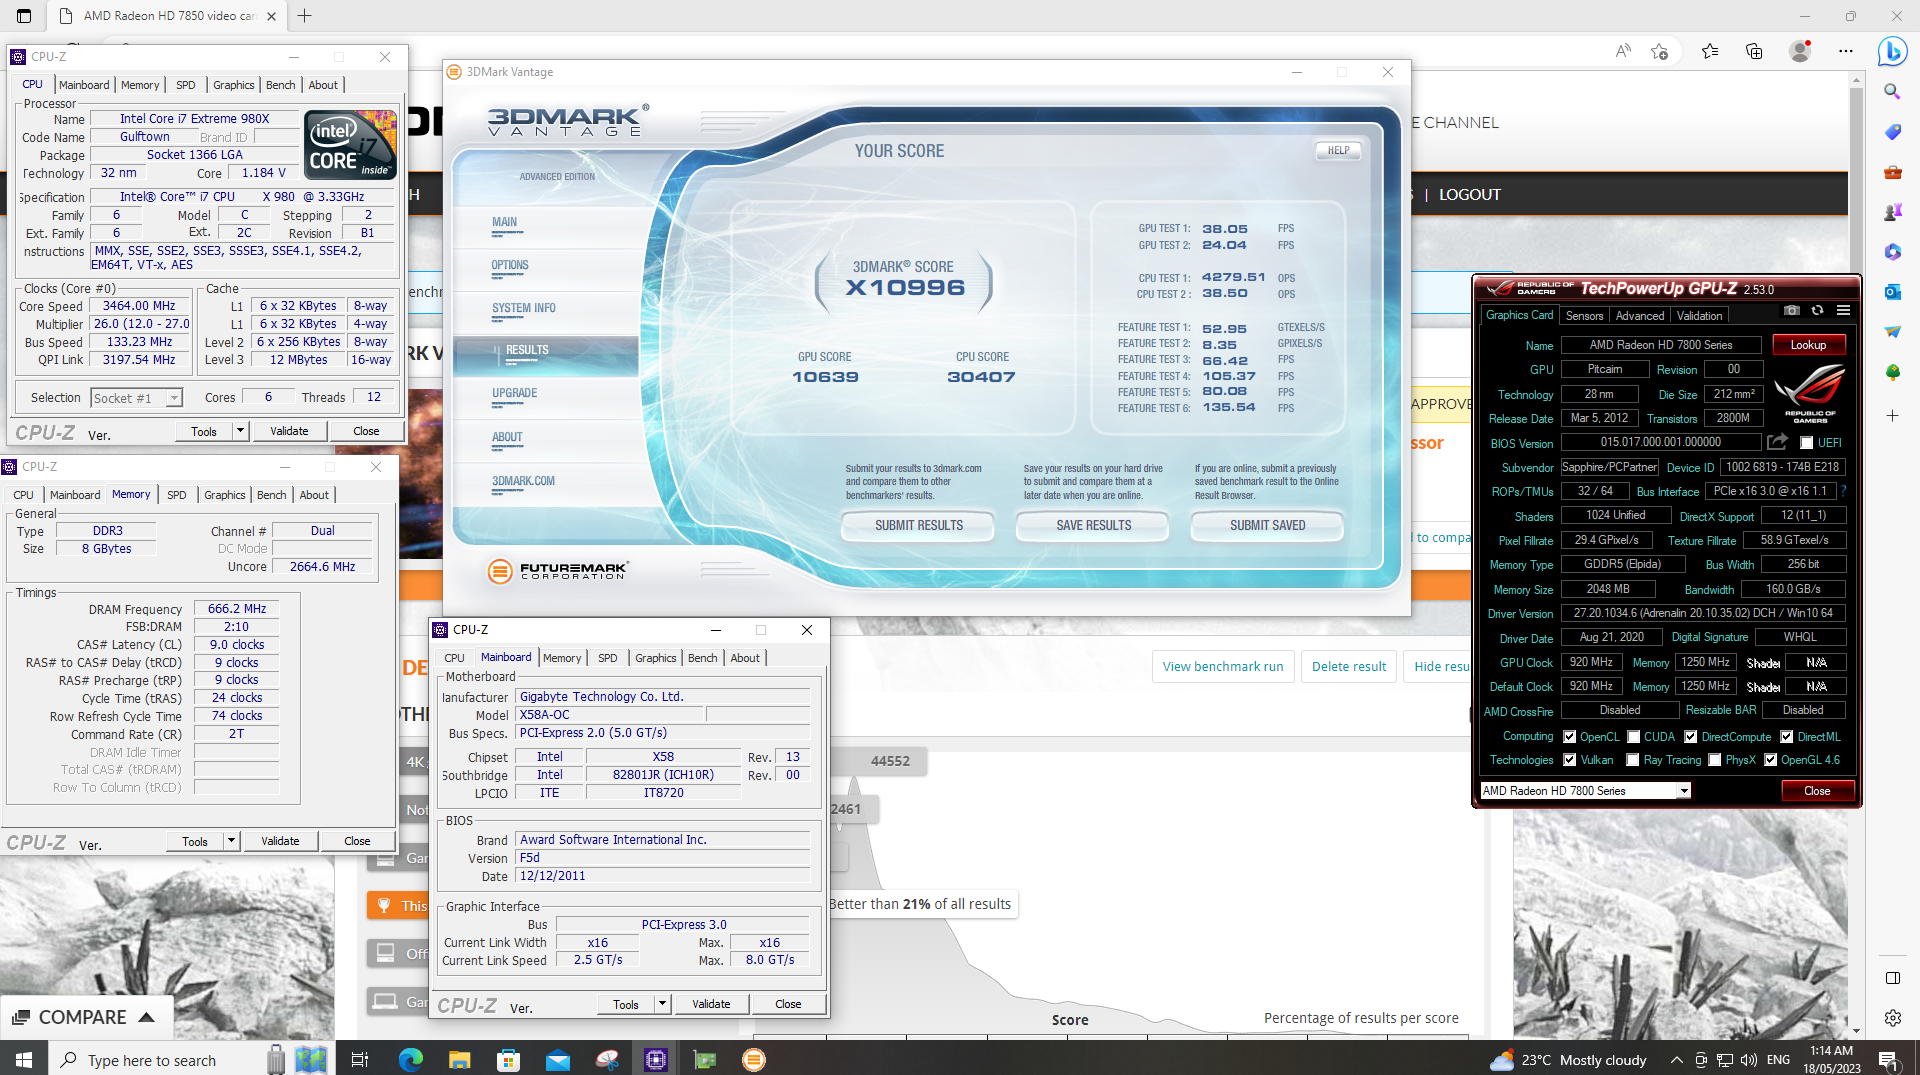Click SAVE RESULTS in 3DMark Vantage

click(x=1093, y=525)
